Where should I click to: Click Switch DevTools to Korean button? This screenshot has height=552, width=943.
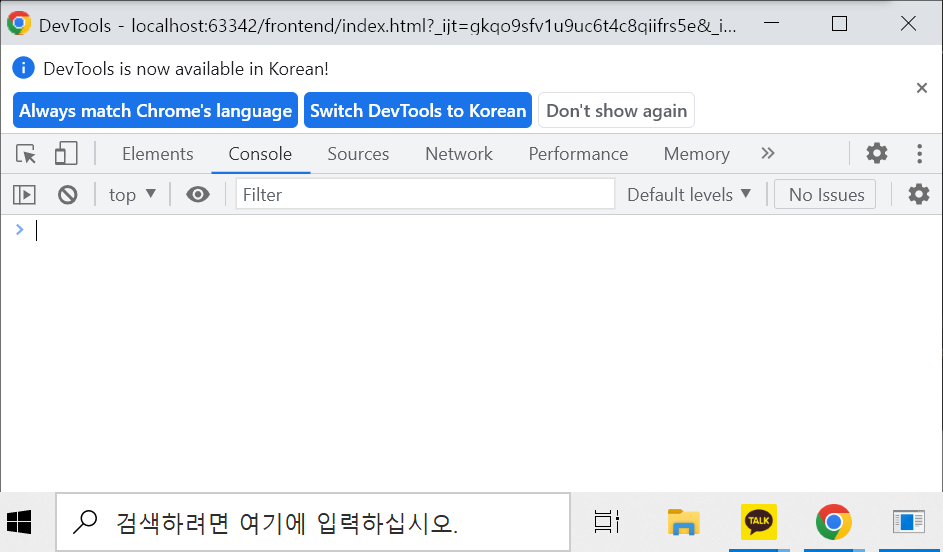click(x=418, y=110)
